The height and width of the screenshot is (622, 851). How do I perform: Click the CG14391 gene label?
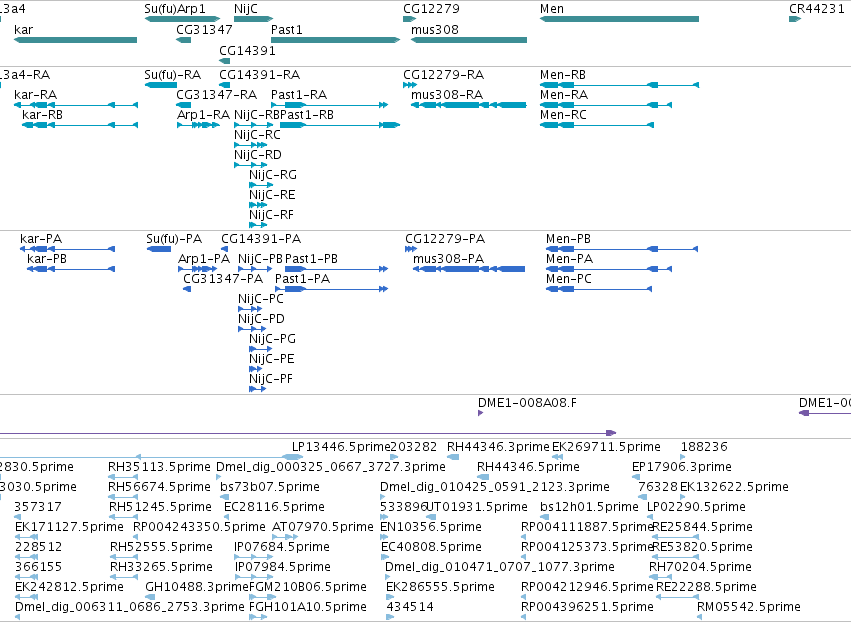pyautogui.click(x=247, y=50)
